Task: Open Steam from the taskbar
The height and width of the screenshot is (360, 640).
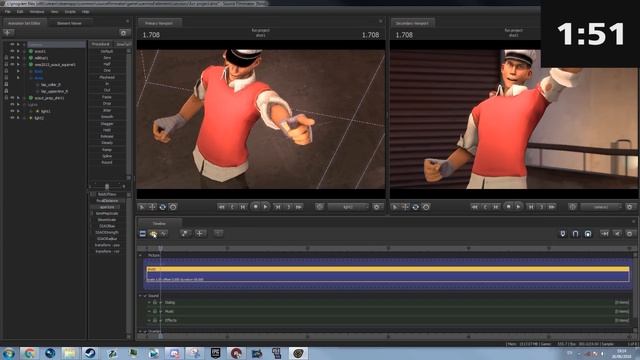Action: tap(90, 353)
